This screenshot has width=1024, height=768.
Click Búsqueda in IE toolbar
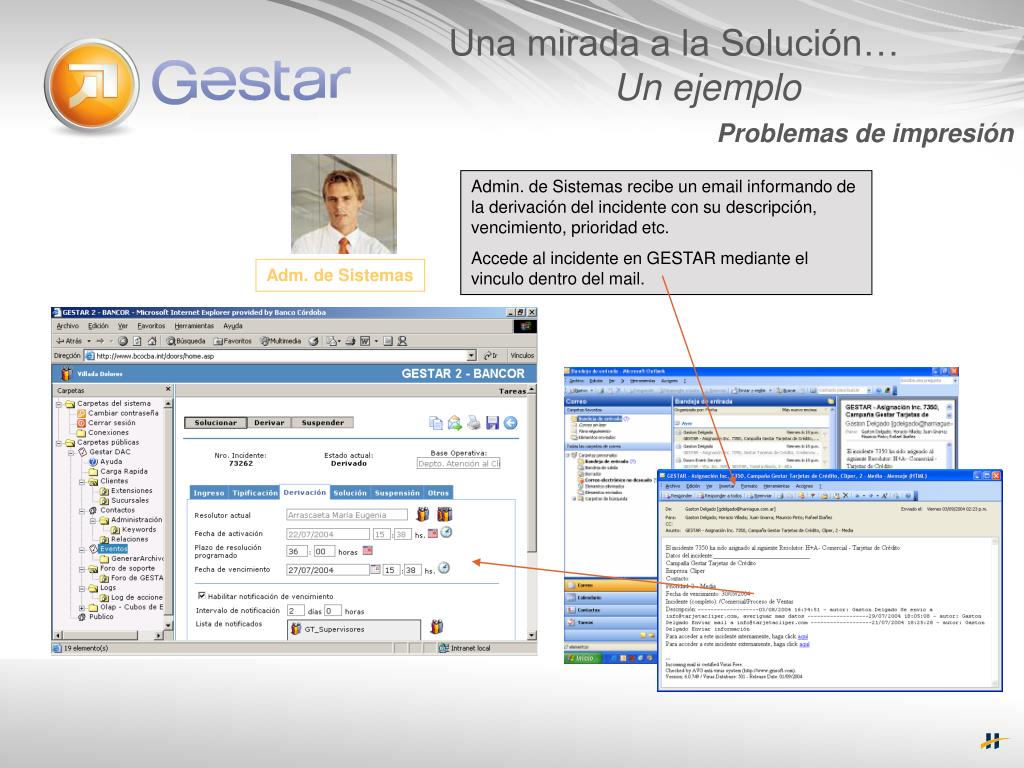click(x=185, y=341)
